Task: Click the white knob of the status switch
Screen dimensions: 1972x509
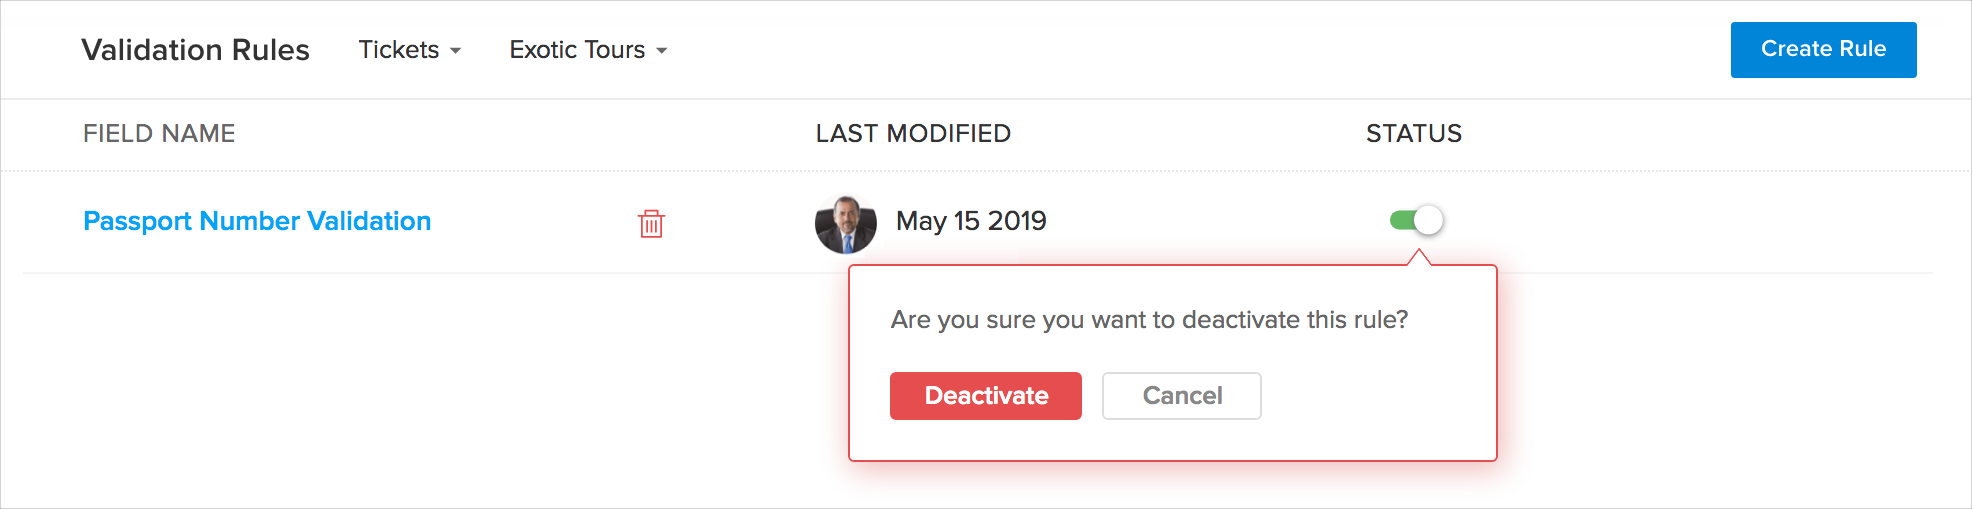Action: (x=1428, y=220)
